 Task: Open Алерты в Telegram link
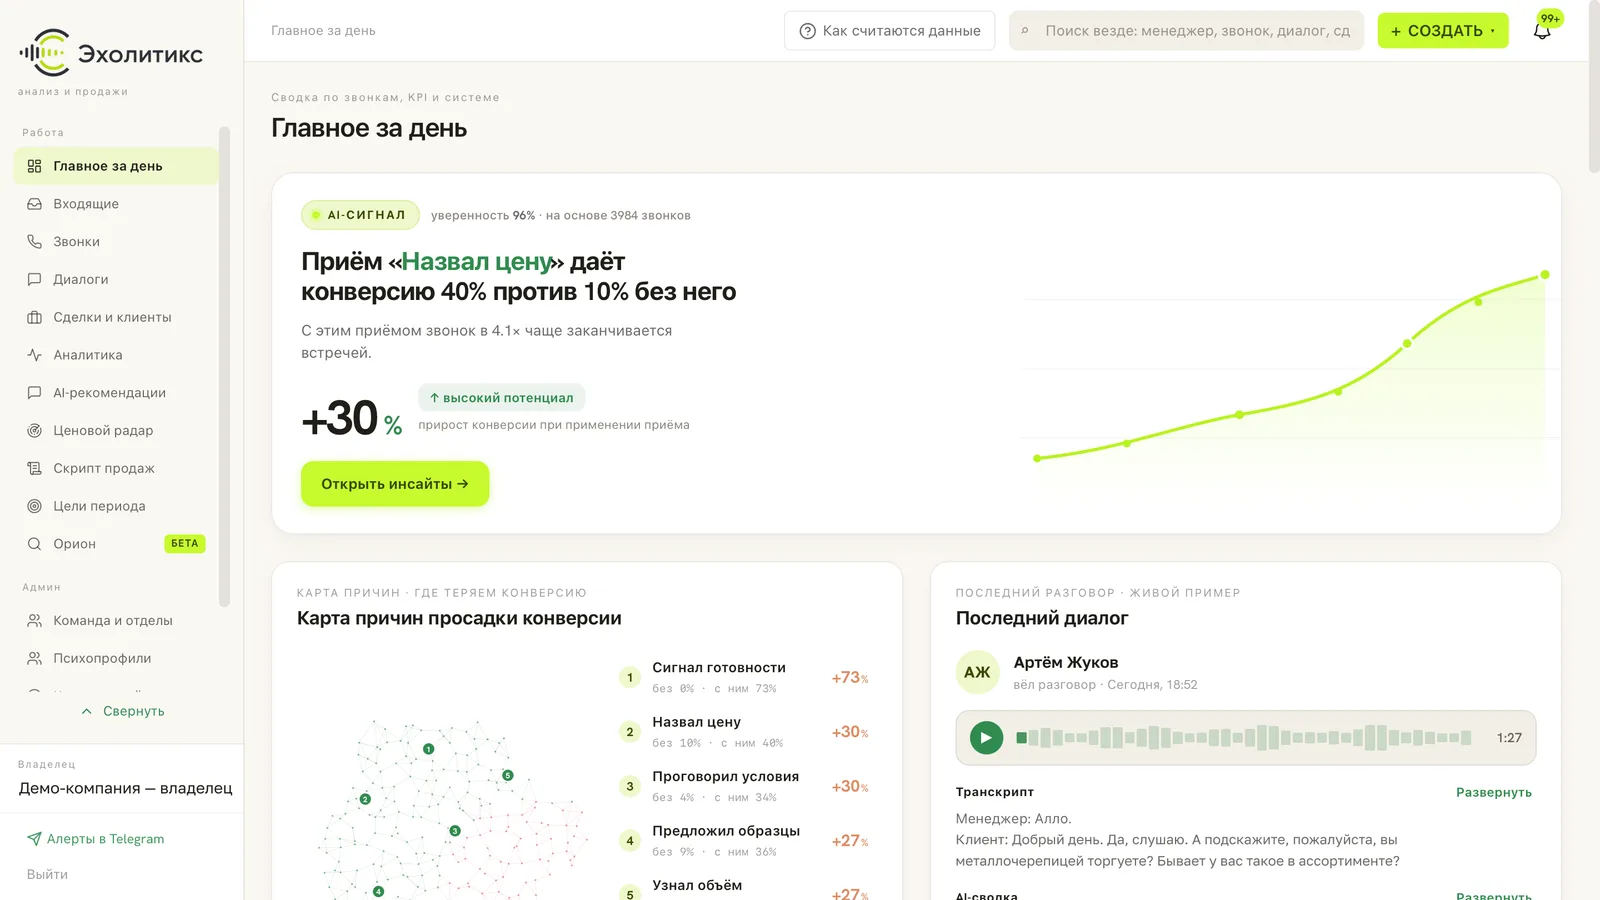point(96,839)
